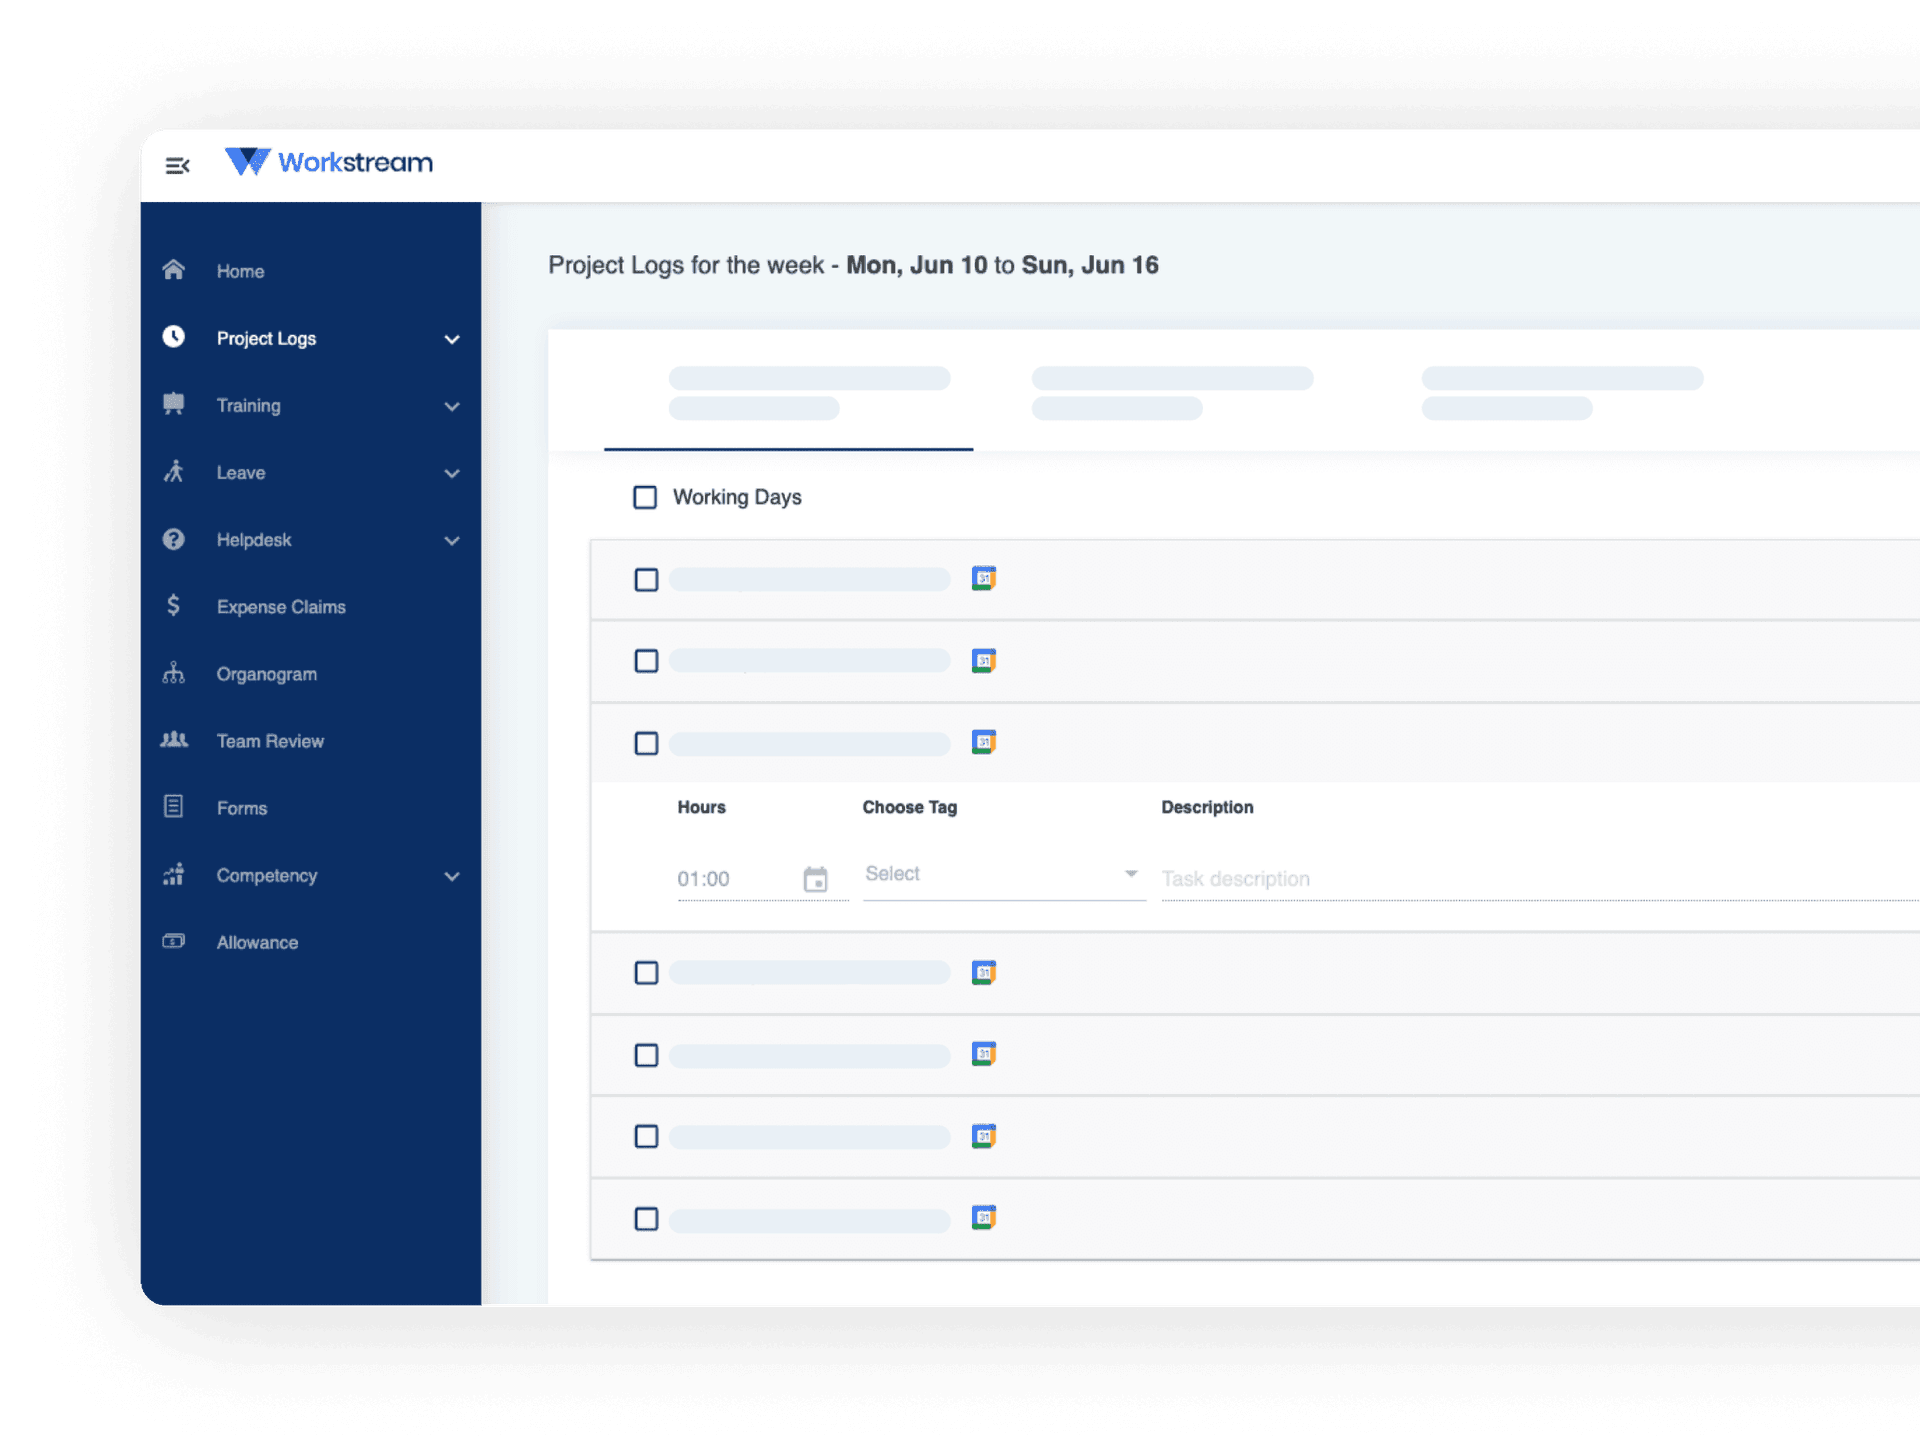Expand the Training submenu chevron
1920x1455 pixels.
[x=452, y=406]
